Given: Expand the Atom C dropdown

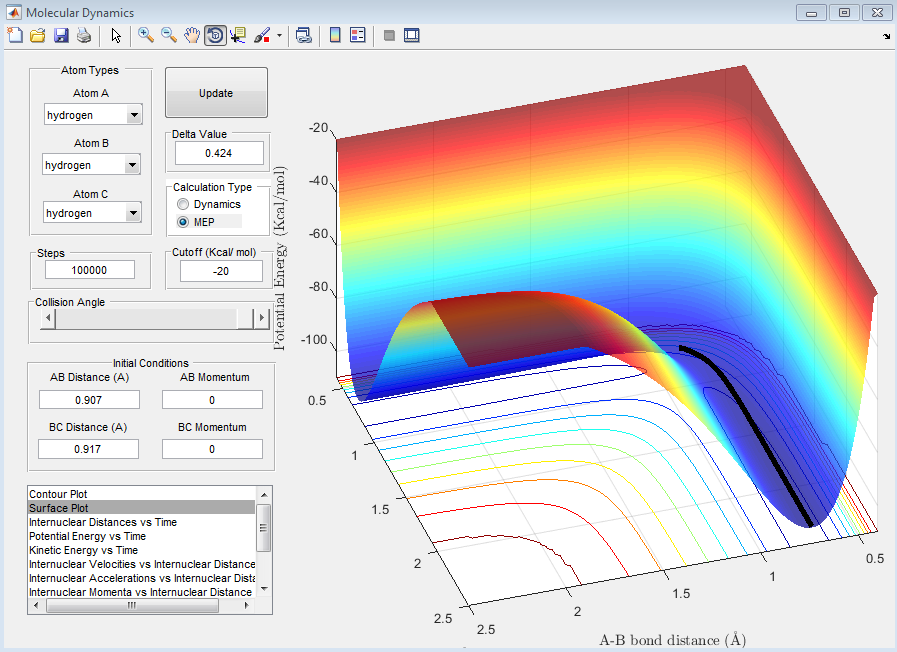Looking at the screenshot, I should click(132, 213).
